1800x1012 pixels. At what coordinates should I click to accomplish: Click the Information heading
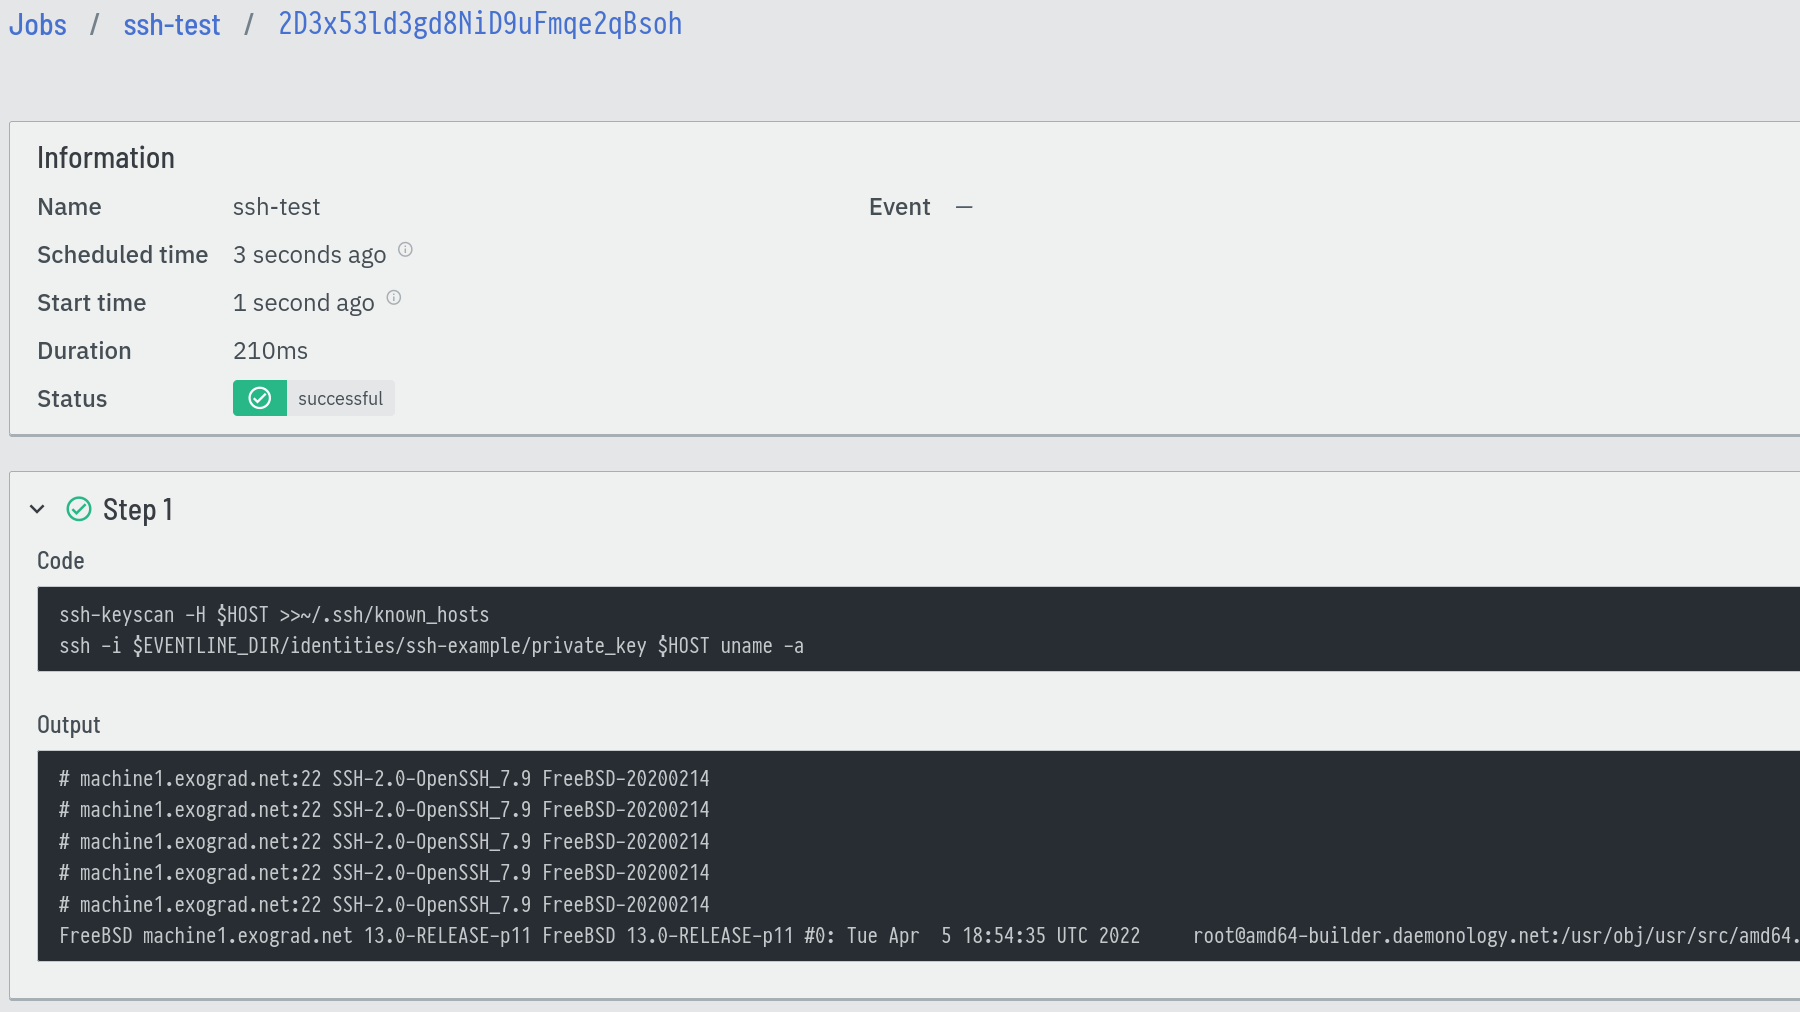[106, 158]
